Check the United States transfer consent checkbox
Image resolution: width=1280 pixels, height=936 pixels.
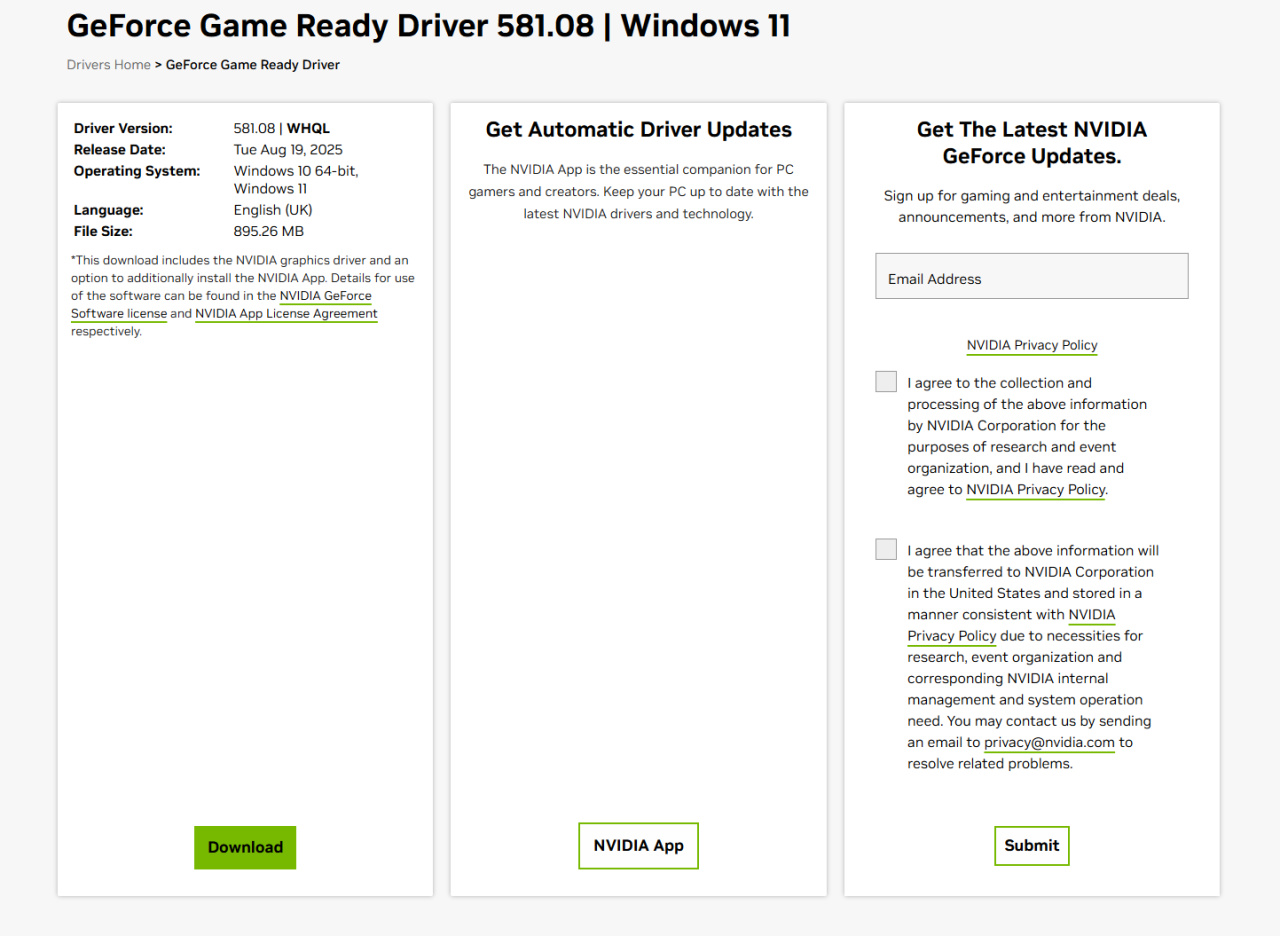(x=886, y=549)
